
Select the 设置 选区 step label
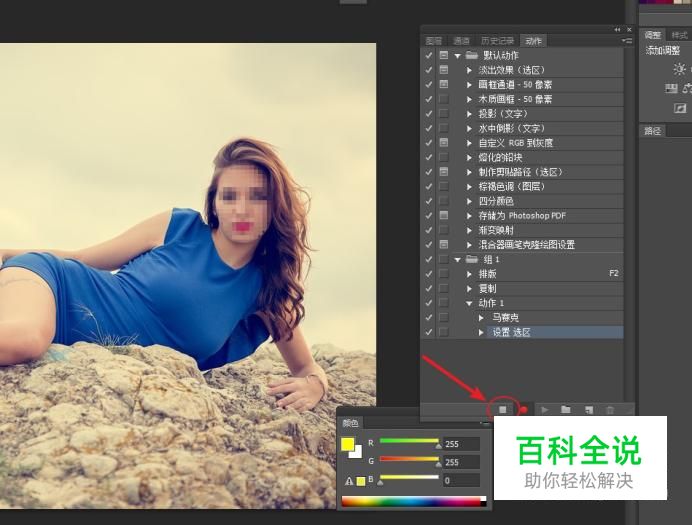coord(511,332)
